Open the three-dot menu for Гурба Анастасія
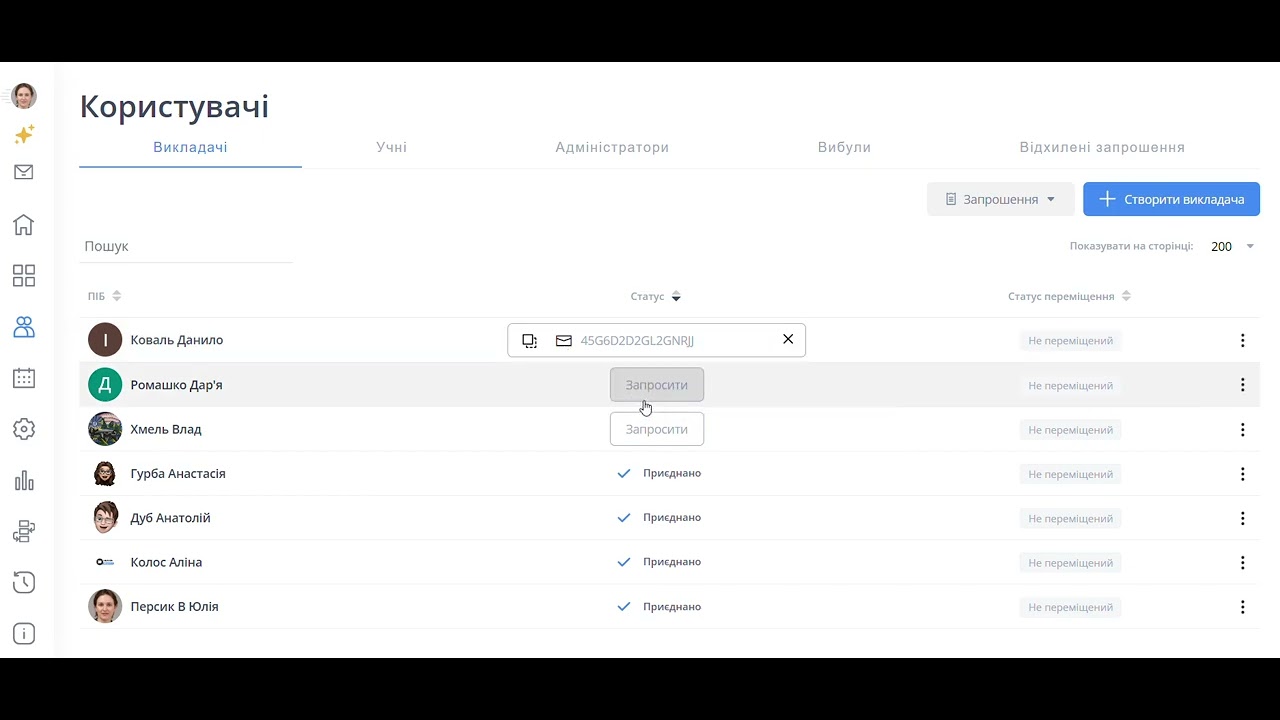 [1242, 474]
